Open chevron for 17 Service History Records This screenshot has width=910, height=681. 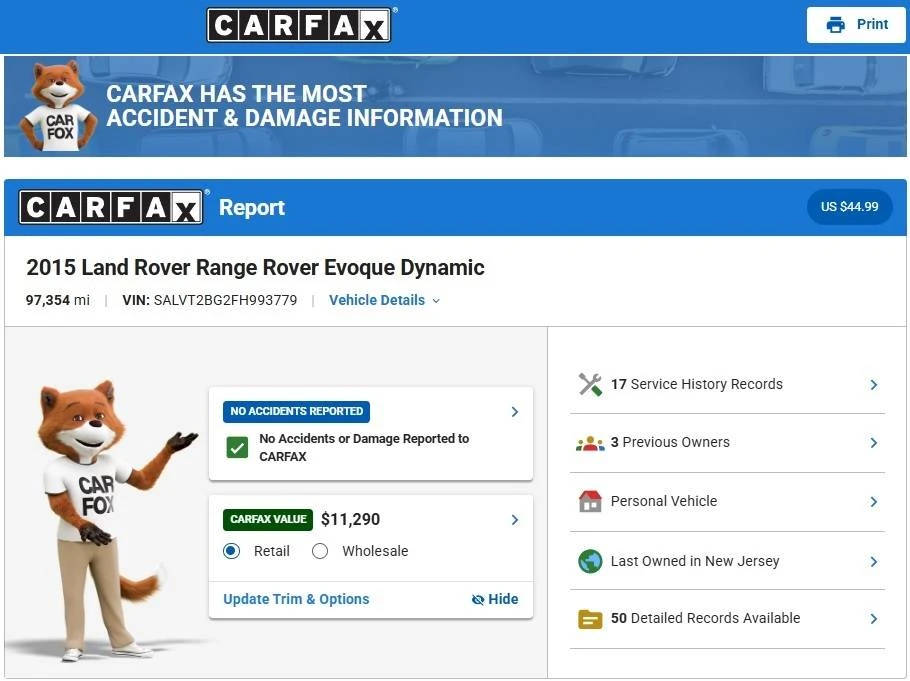coord(873,385)
